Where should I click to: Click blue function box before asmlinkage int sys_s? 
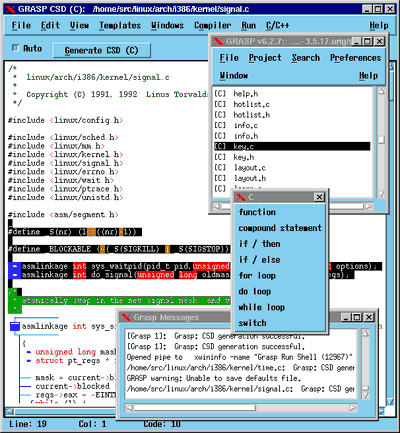point(15,326)
